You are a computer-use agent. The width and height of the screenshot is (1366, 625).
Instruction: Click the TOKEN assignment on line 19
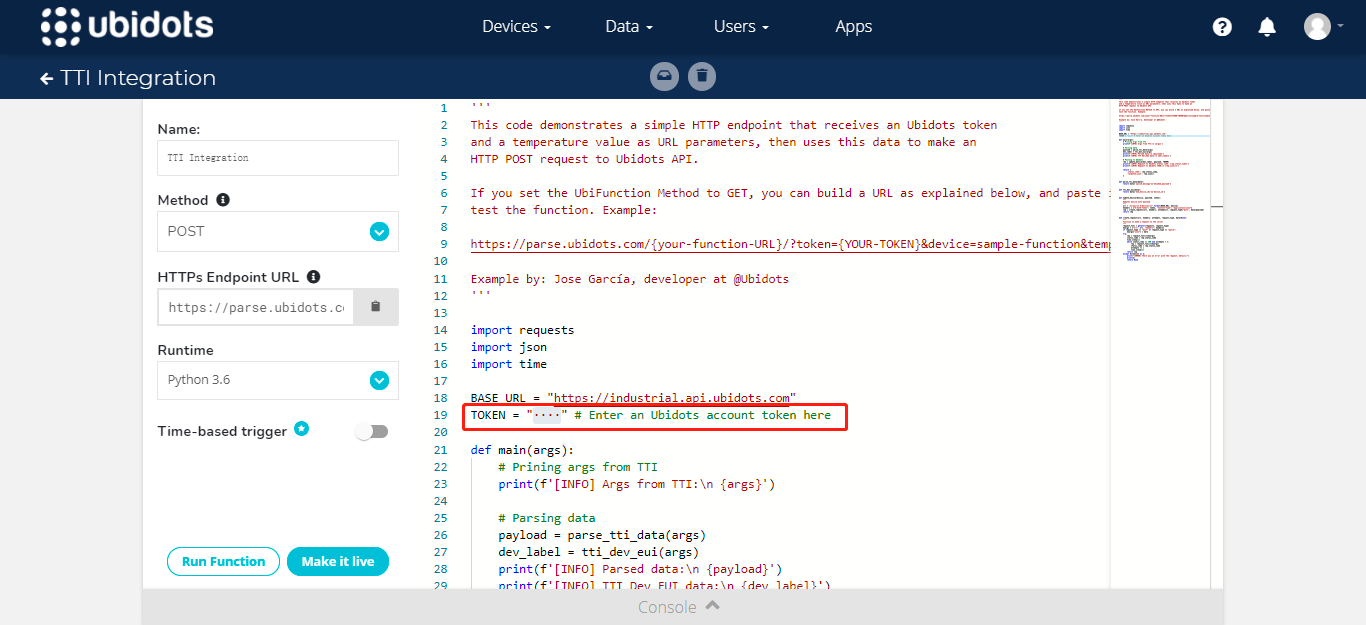pos(651,415)
